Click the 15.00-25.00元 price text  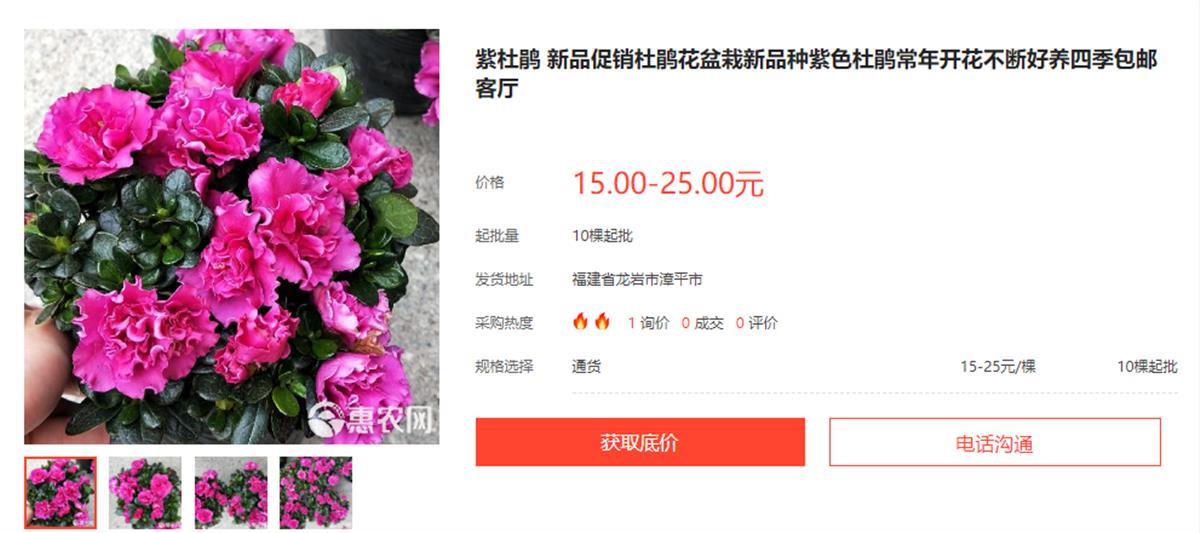click(668, 184)
